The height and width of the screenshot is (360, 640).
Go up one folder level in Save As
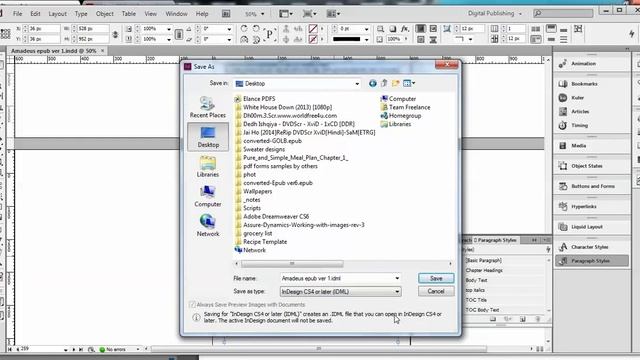[384, 83]
